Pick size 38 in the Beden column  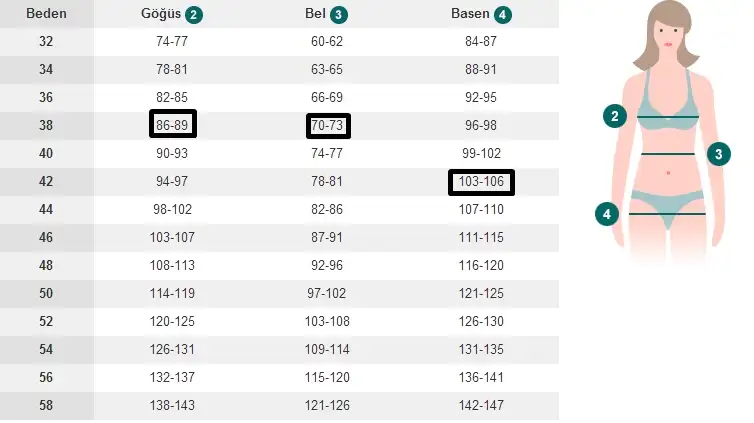46,126
